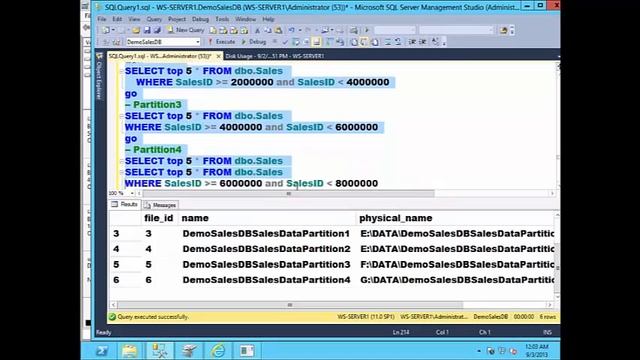
Task: Click the DemoSalesDB status bar entry
Action: pos(491,317)
